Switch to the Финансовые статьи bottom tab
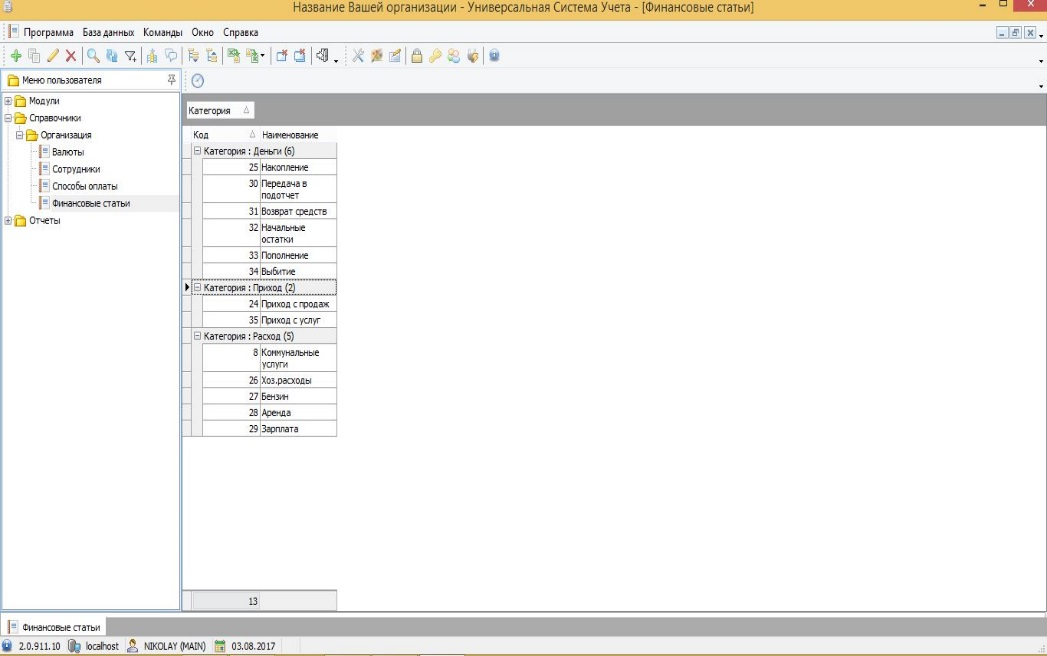The width and height of the screenshot is (1047, 656). click(x=54, y=627)
